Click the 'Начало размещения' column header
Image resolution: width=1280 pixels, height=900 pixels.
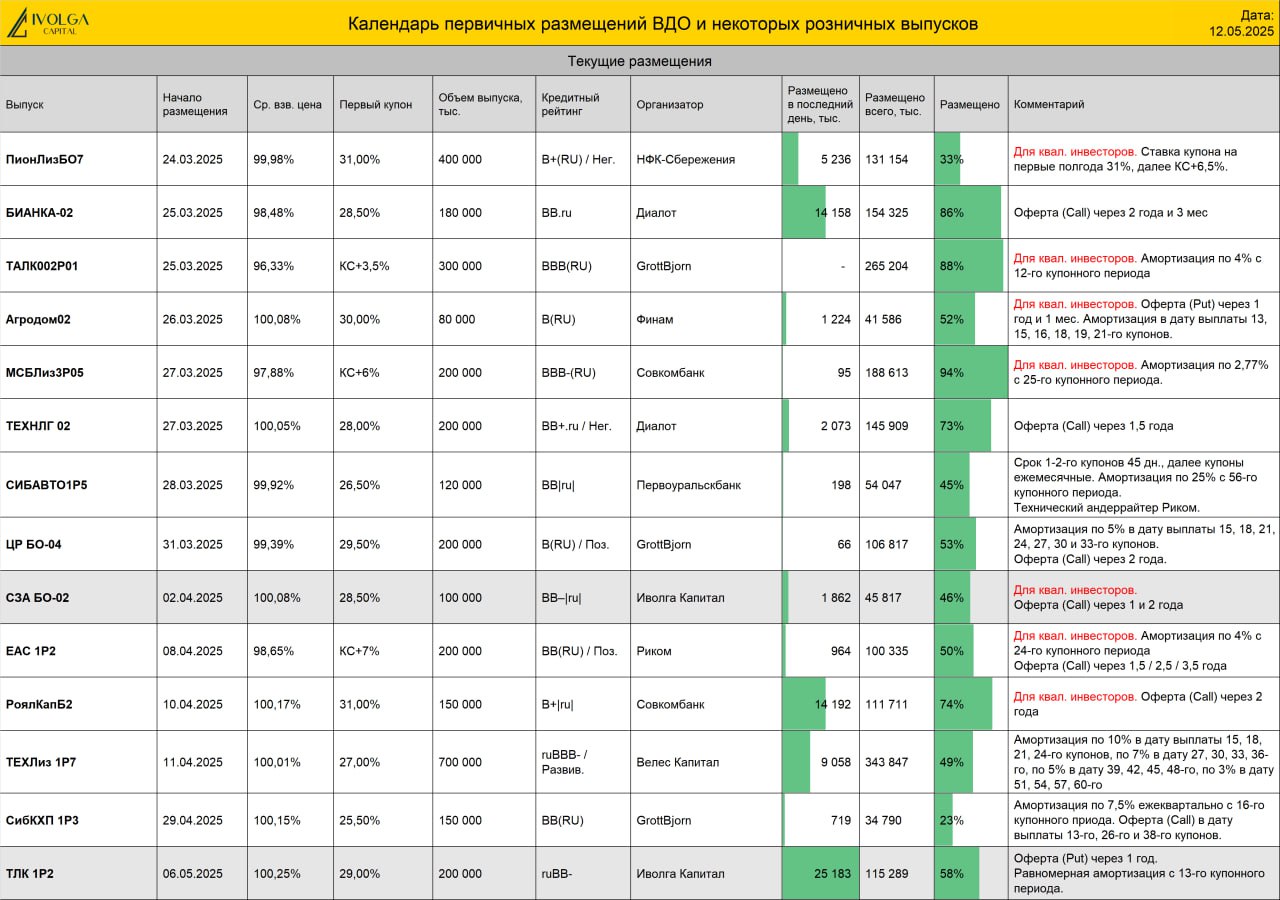pos(195,104)
